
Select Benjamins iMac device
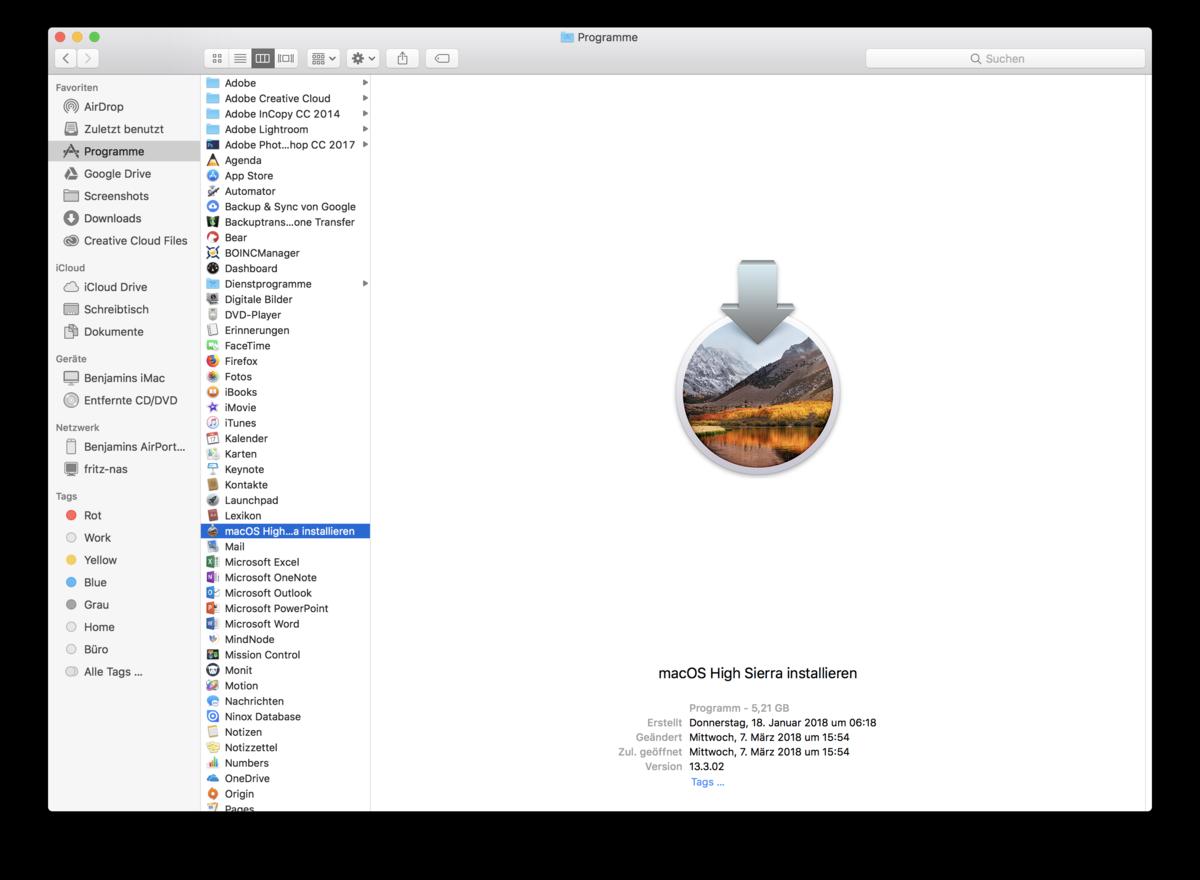[x=124, y=378]
